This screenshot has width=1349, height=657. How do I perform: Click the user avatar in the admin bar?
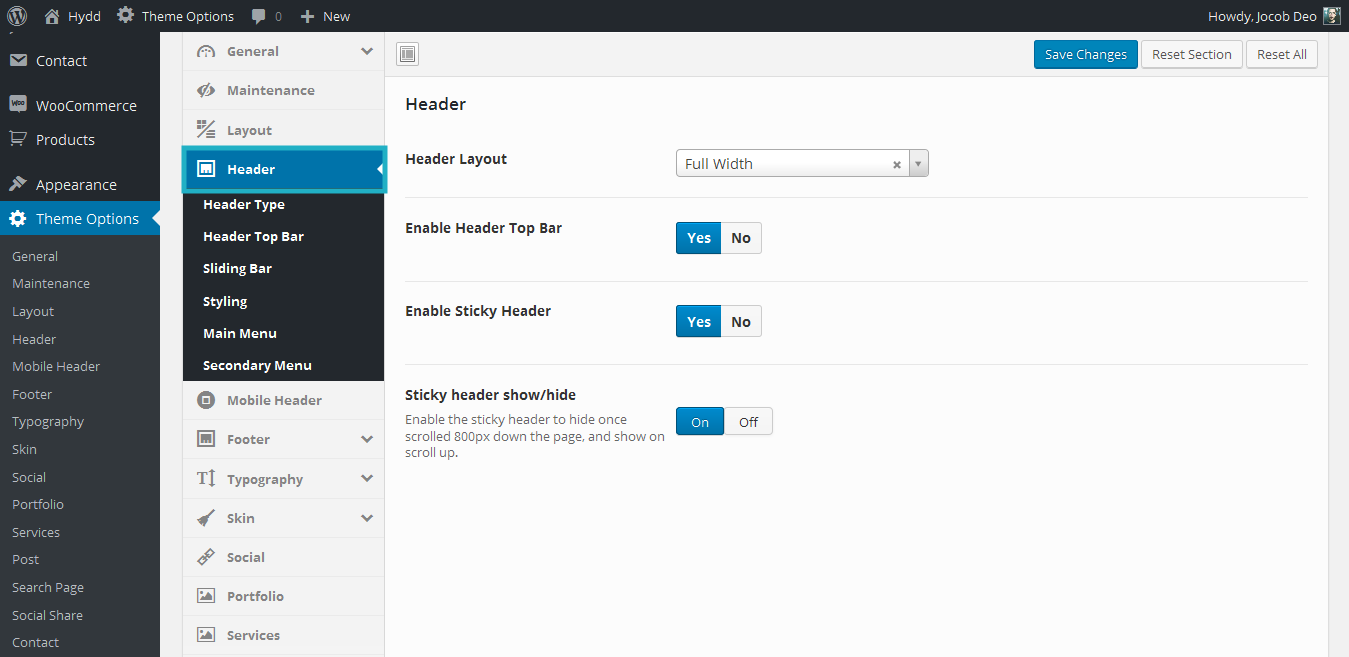pos(1331,16)
